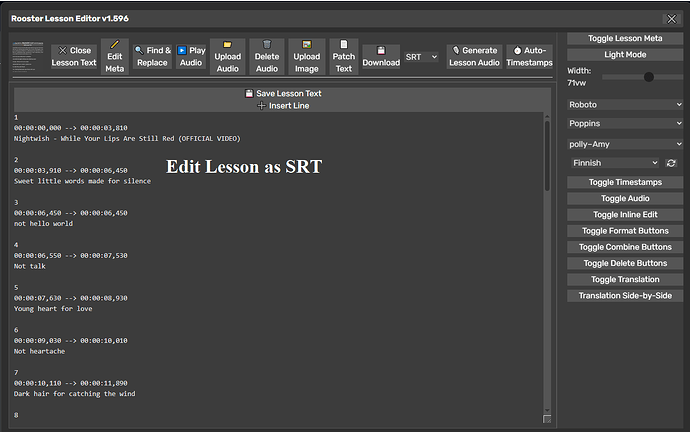
Task: Click the lesson thumbnail image in toolbar
Action: (x=28, y=57)
